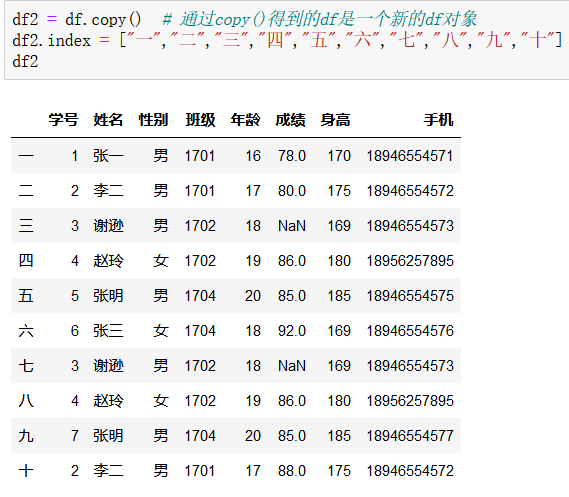569x497 pixels.
Task: Click the 学号 column header
Action: click(x=63, y=120)
